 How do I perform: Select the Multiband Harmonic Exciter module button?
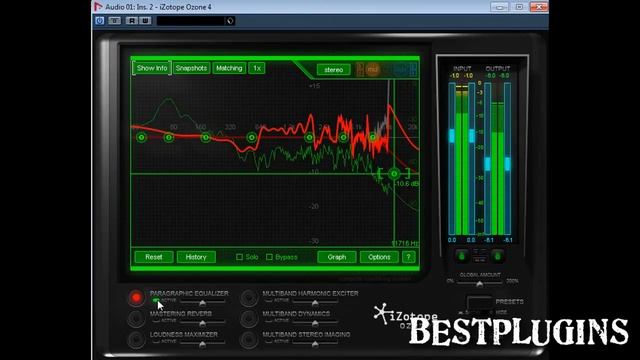(249, 298)
